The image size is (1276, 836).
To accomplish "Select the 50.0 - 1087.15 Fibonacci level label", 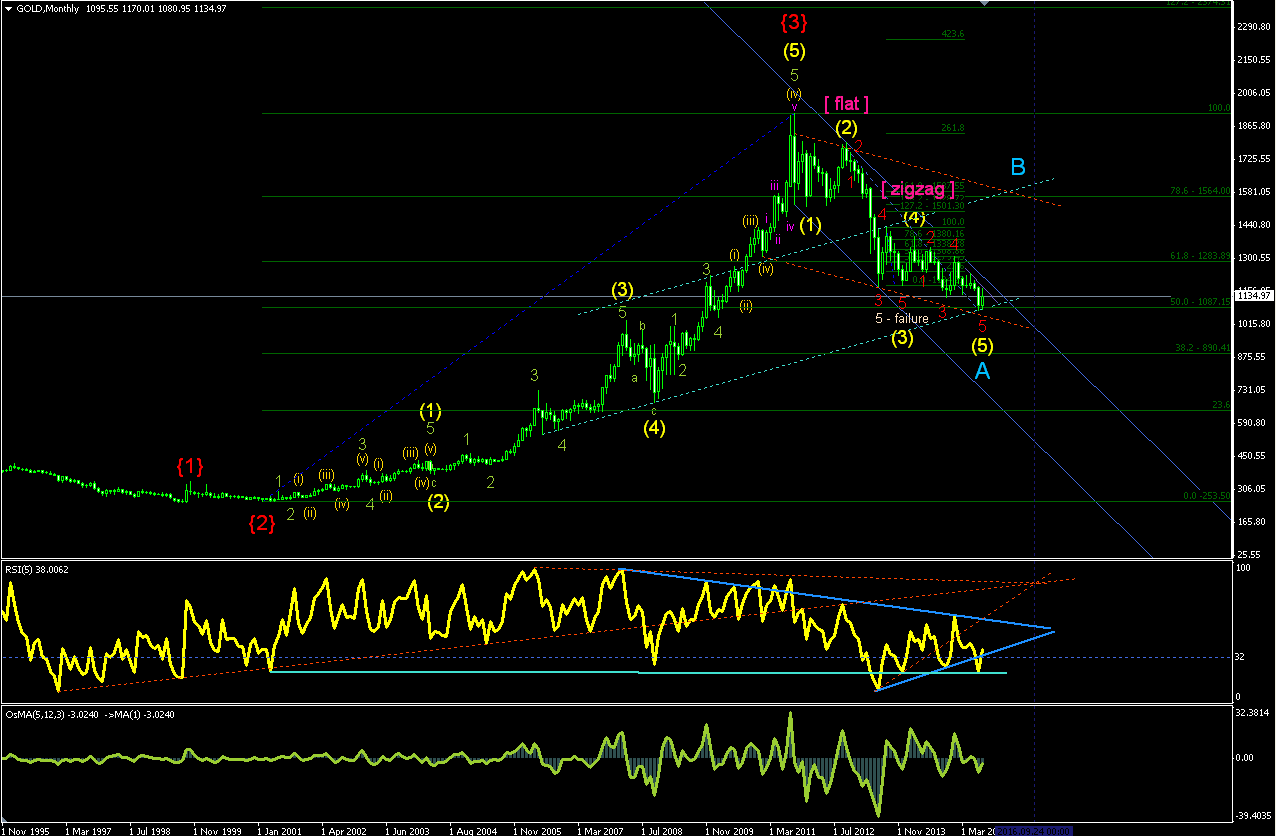I will point(1199,301).
